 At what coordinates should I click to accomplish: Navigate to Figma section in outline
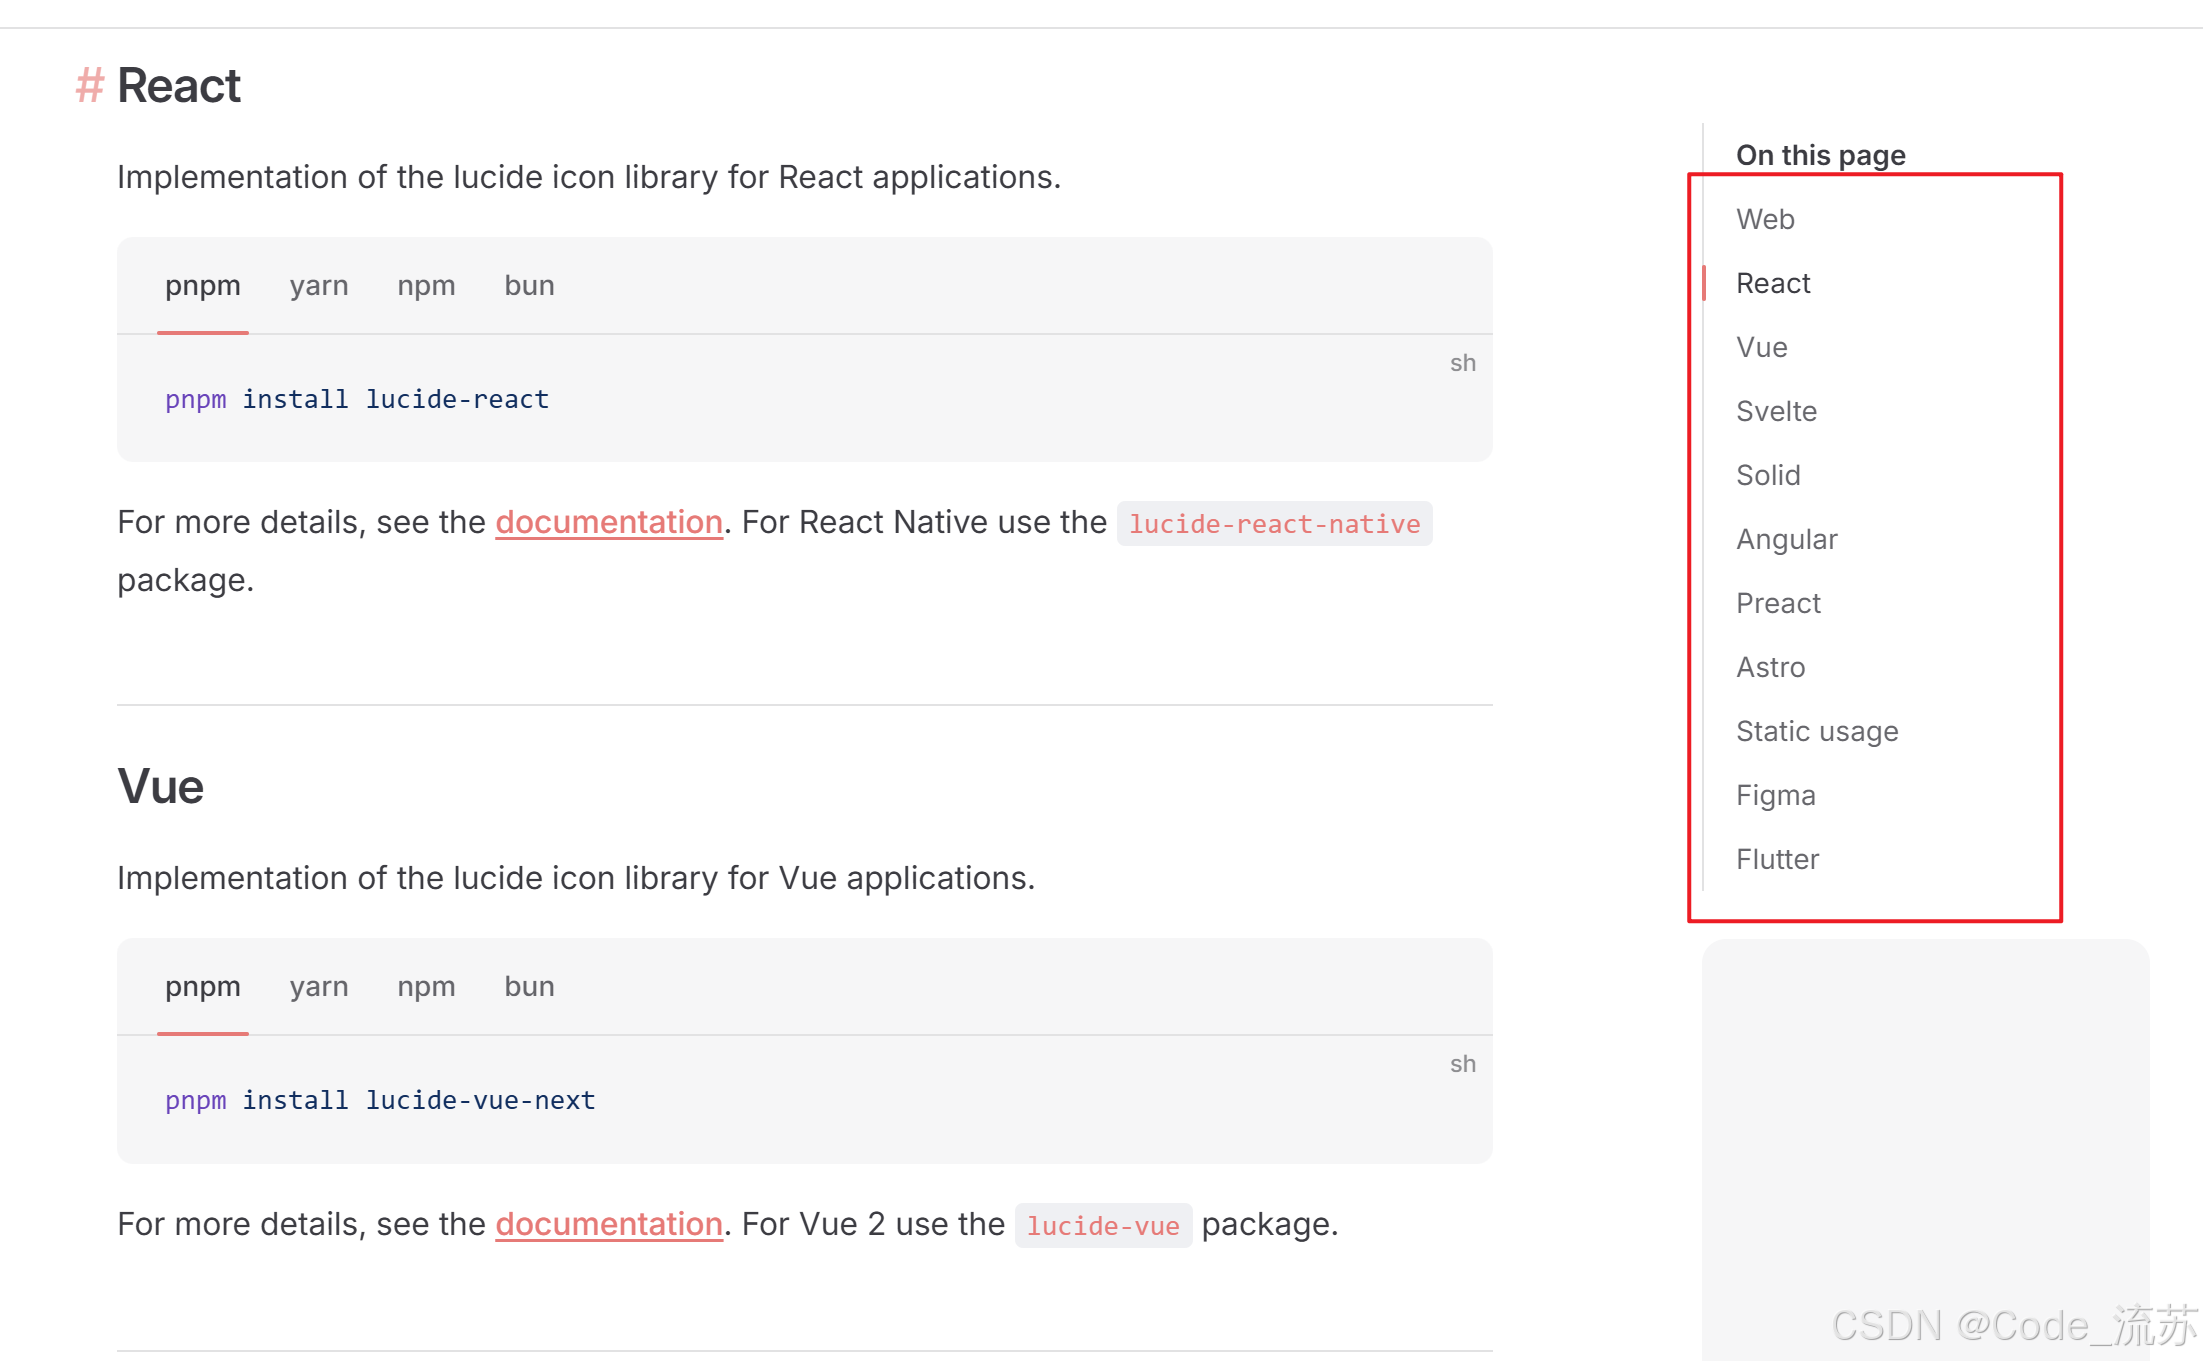point(1775,796)
